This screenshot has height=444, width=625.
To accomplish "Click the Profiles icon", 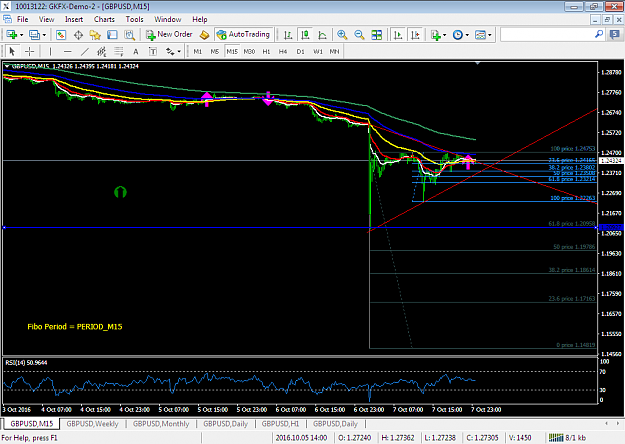I will (x=34, y=35).
